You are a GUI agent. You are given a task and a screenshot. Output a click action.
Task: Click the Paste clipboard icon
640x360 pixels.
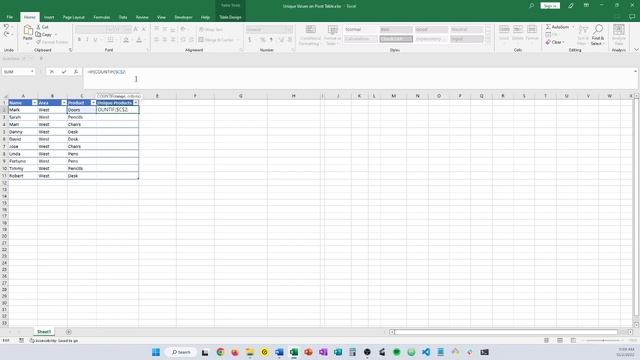[x=27, y=30]
